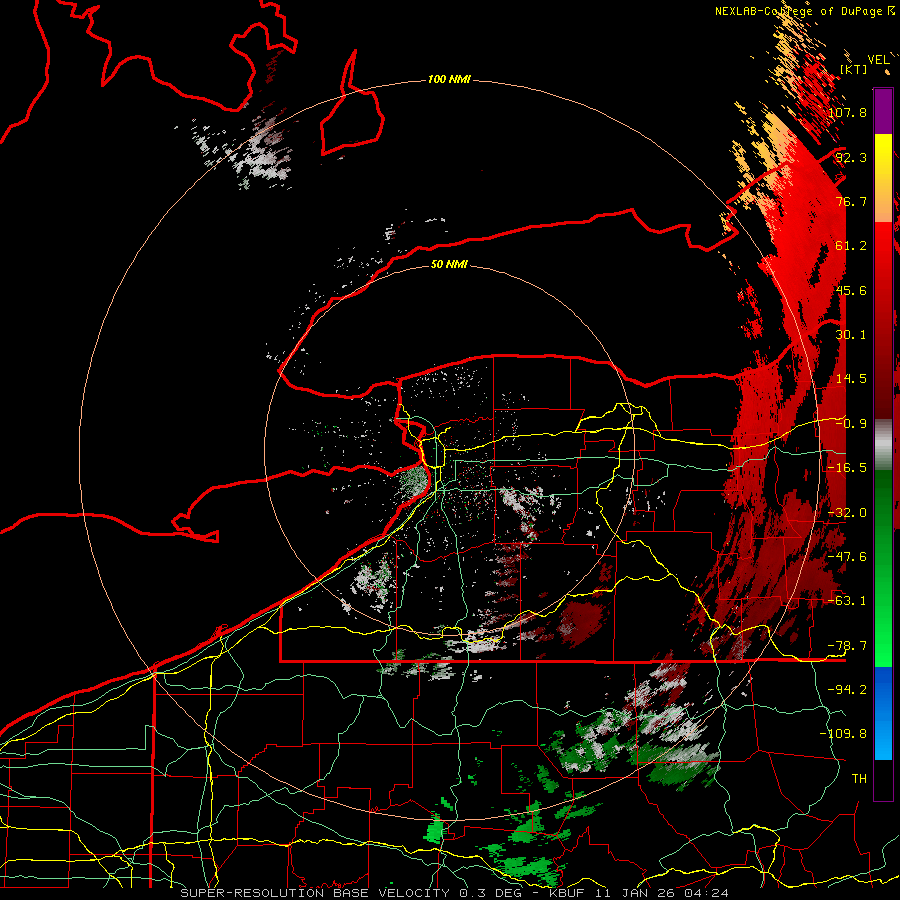
Task: Click the 100 NMI range ring label
Action: [x=449, y=79]
